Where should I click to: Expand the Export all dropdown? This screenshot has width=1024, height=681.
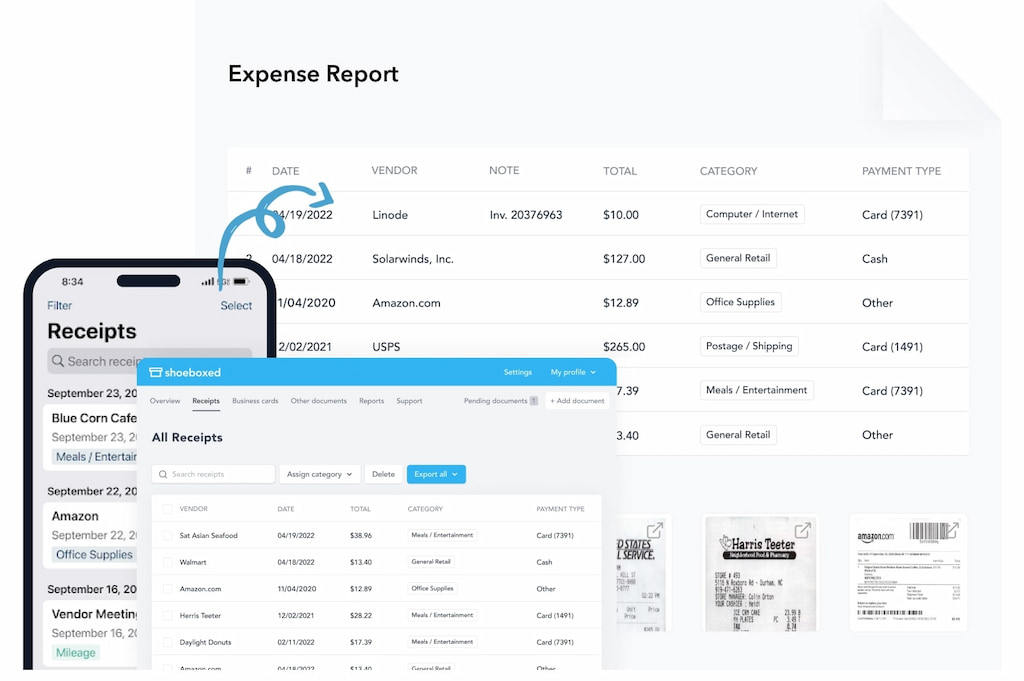pos(436,474)
